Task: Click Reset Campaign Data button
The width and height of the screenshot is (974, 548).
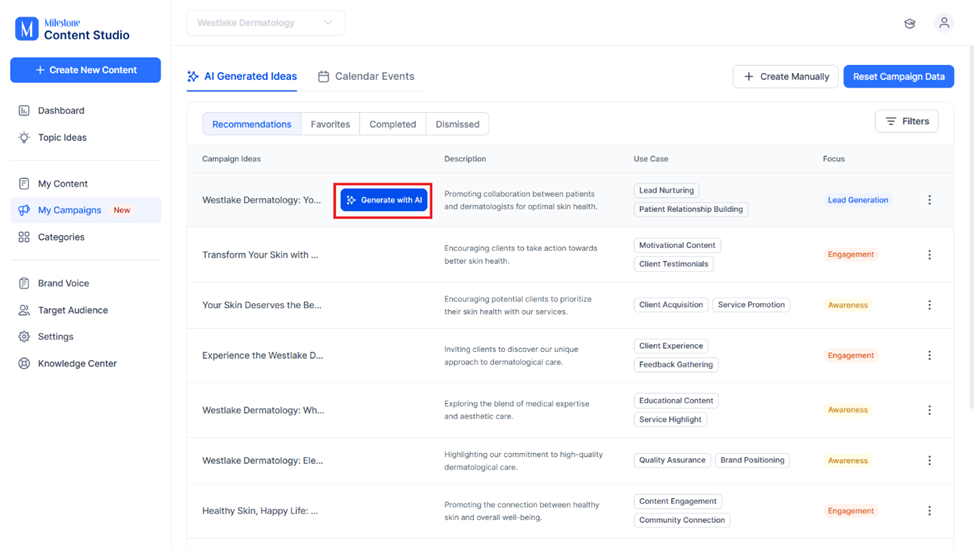Action: pyautogui.click(x=899, y=76)
